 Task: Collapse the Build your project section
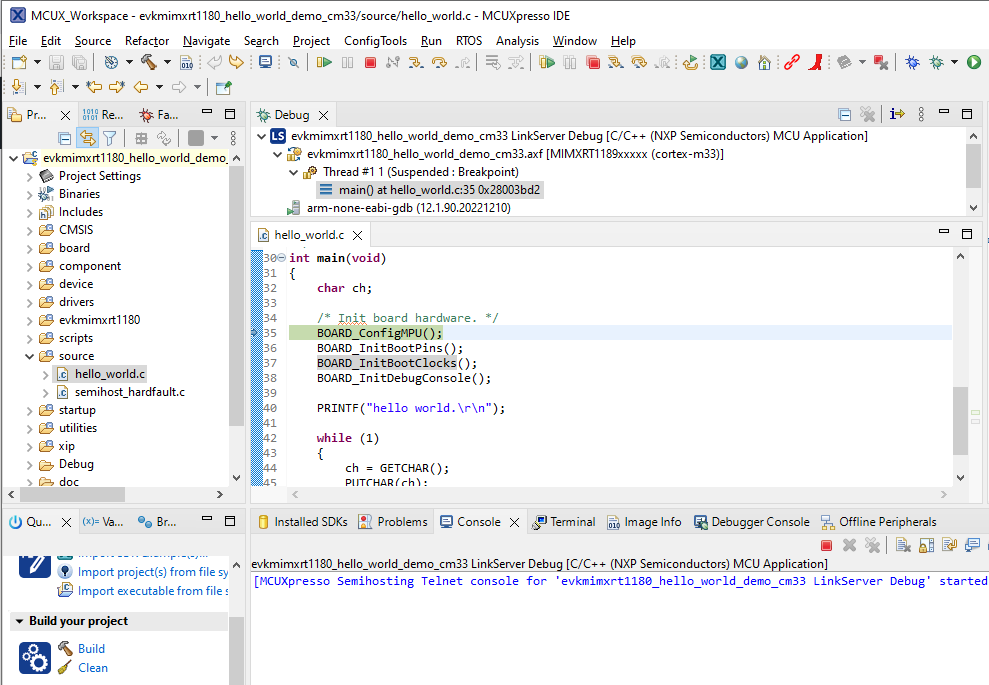point(19,621)
